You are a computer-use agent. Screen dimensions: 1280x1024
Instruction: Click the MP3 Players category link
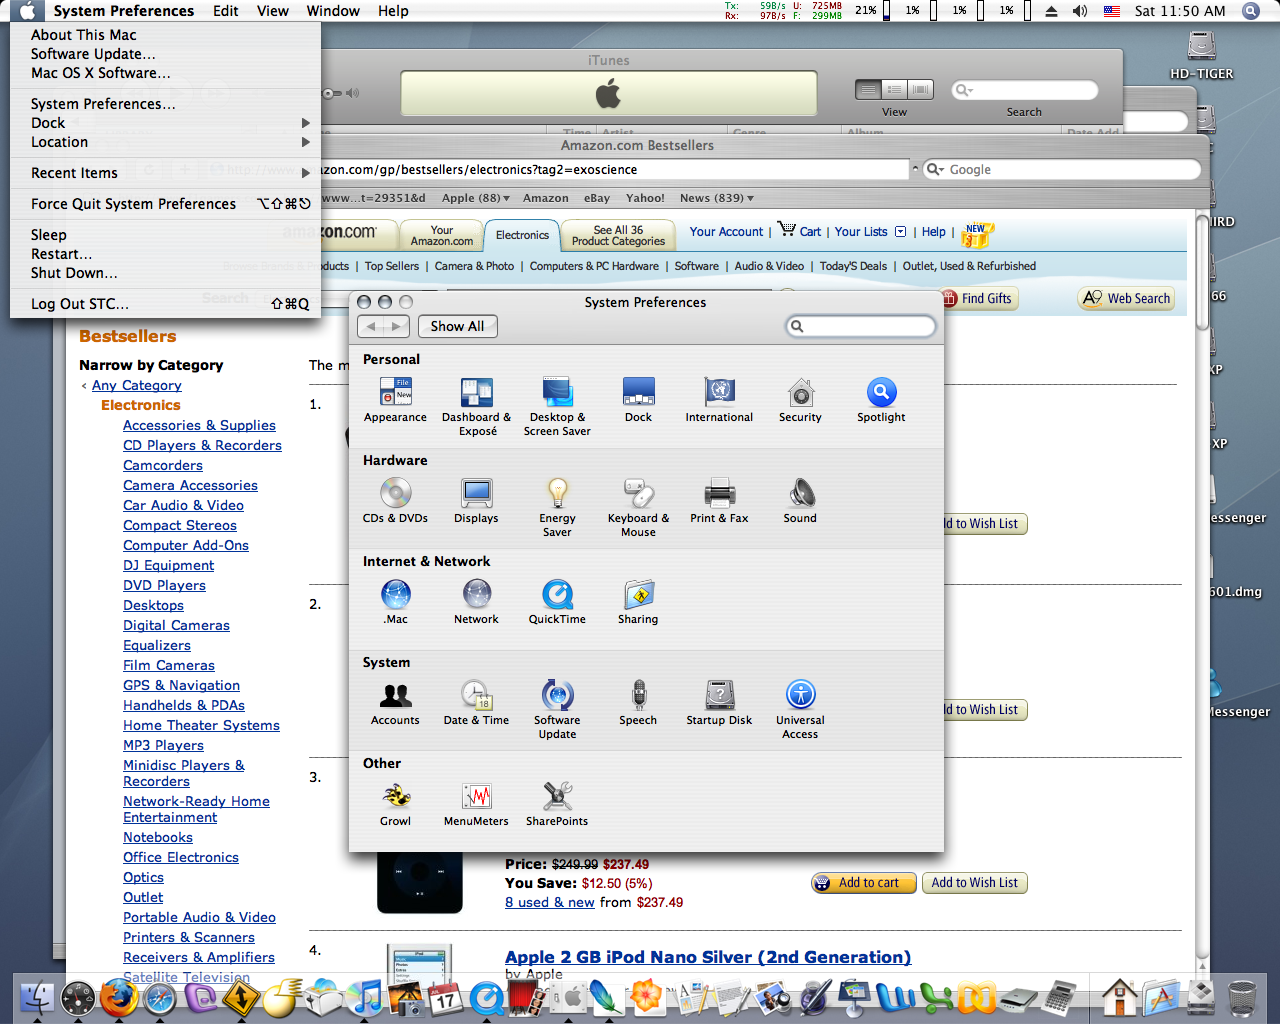click(x=163, y=745)
